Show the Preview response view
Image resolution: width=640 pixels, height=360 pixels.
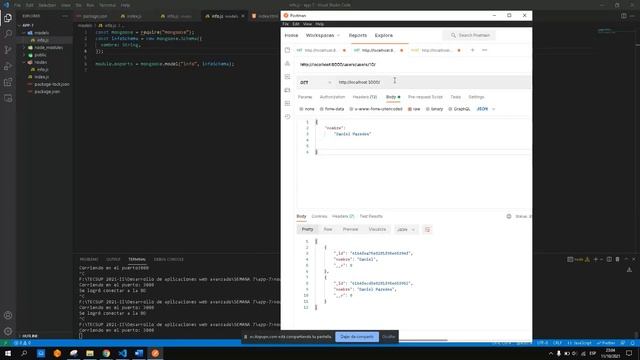pyautogui.click(x=350, y=229)
